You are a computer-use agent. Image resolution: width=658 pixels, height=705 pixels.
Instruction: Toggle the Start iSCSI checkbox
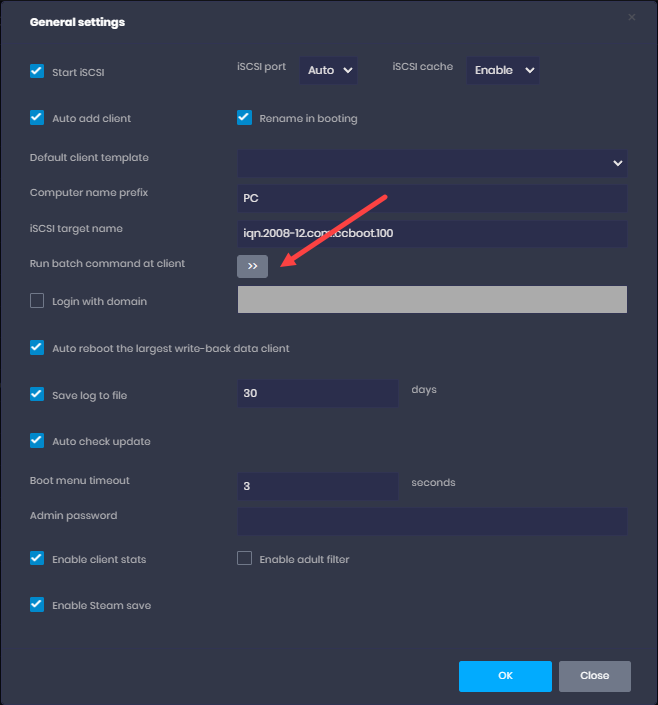(37, 72)
